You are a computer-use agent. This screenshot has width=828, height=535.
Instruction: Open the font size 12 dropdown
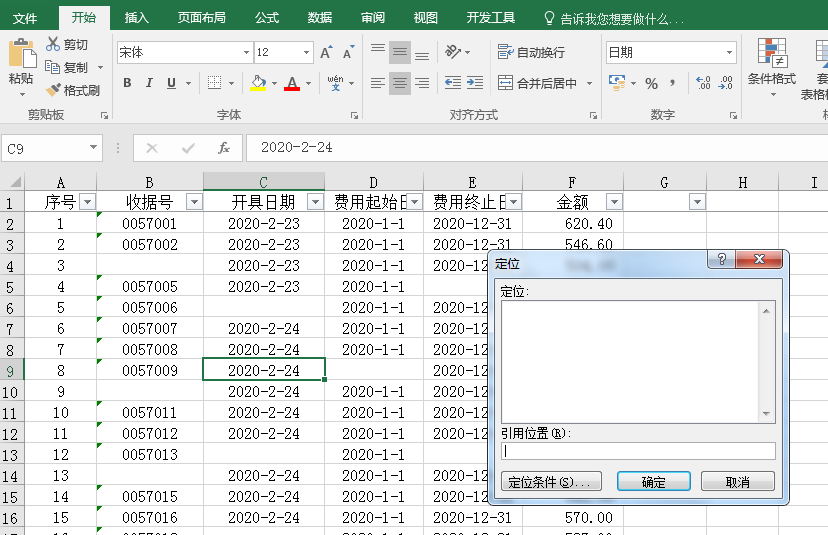(x=306, y=52)
